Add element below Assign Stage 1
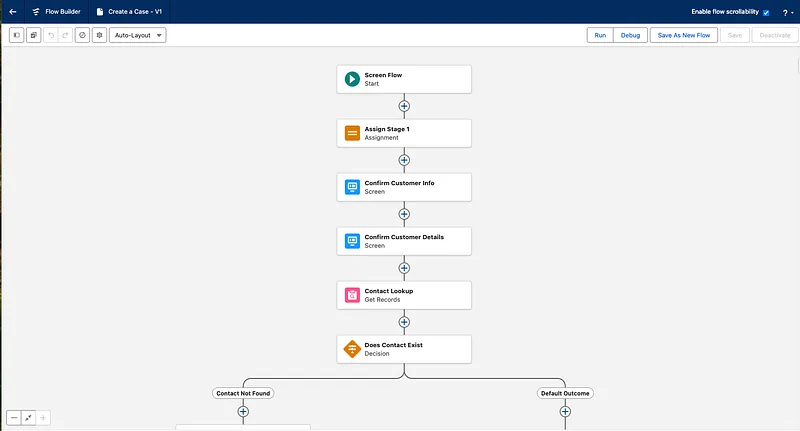 pyautogui.click(x=404, y=160)
